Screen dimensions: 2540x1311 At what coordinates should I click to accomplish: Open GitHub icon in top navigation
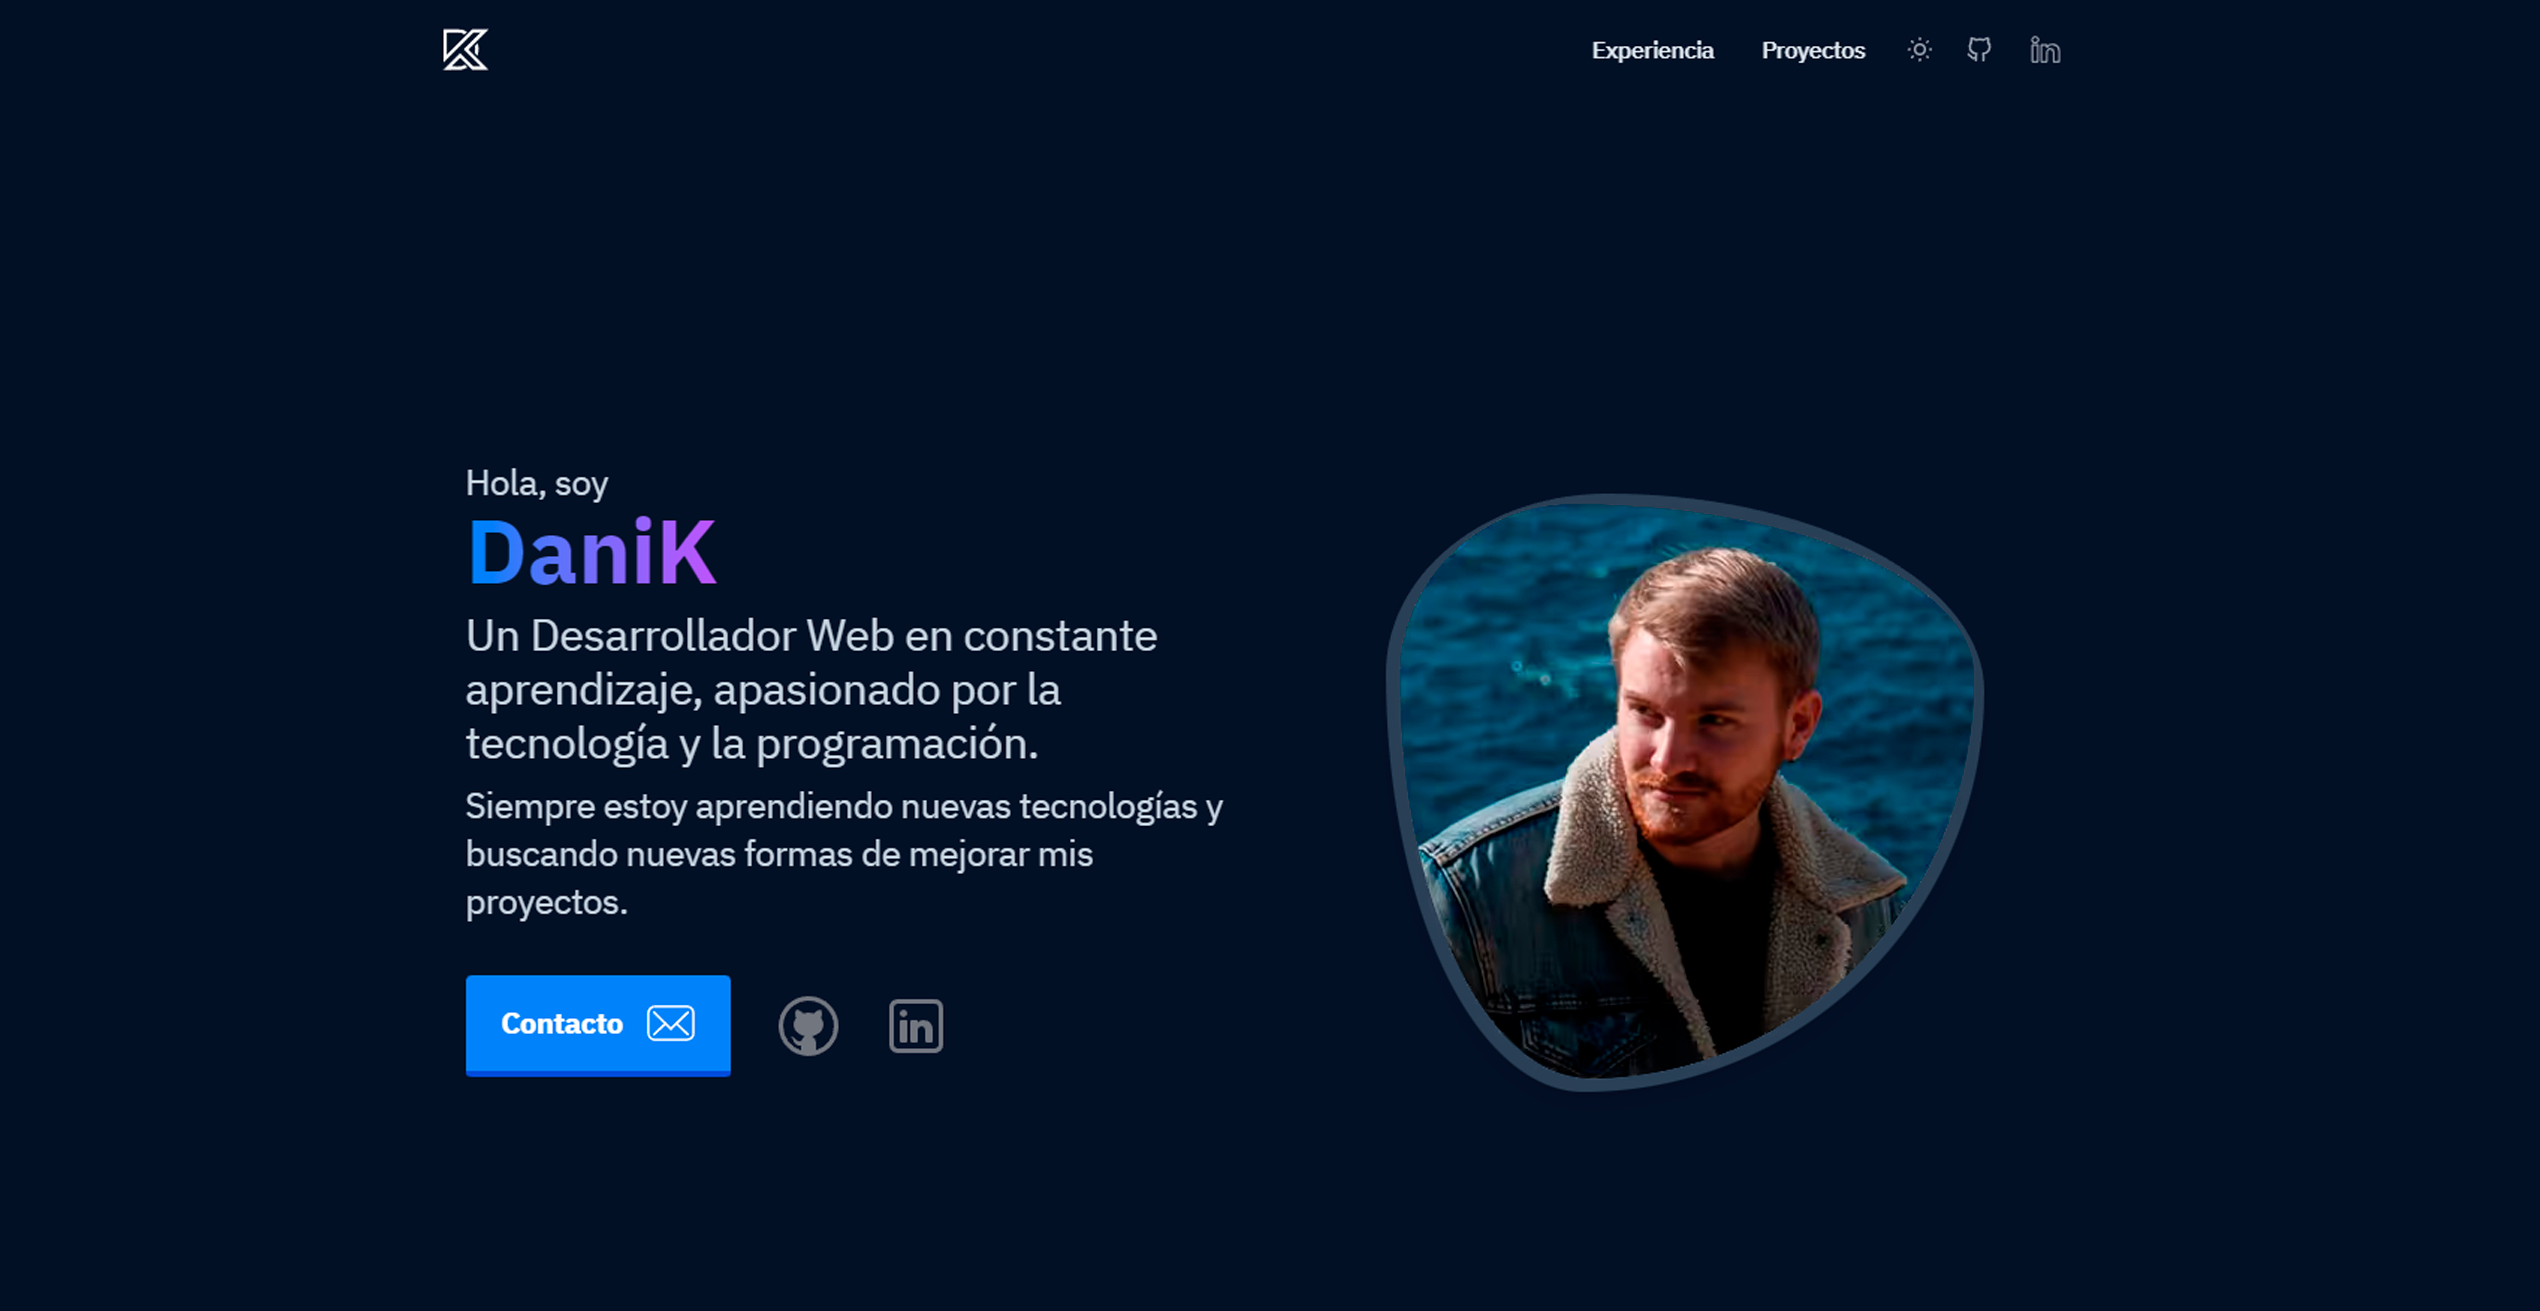[x=1979, y=50]
